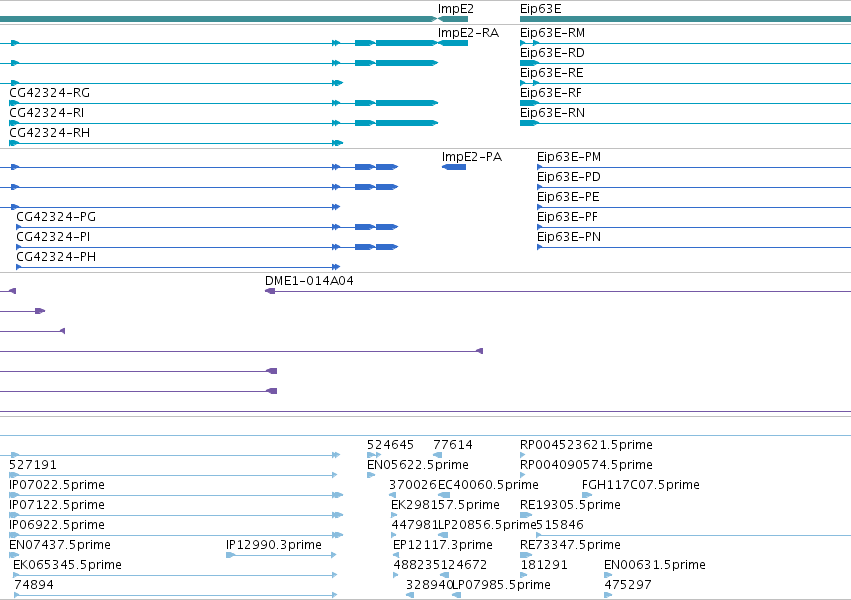
Task: Click the EN00631.5prime label
Action: (x=655, y=565)
